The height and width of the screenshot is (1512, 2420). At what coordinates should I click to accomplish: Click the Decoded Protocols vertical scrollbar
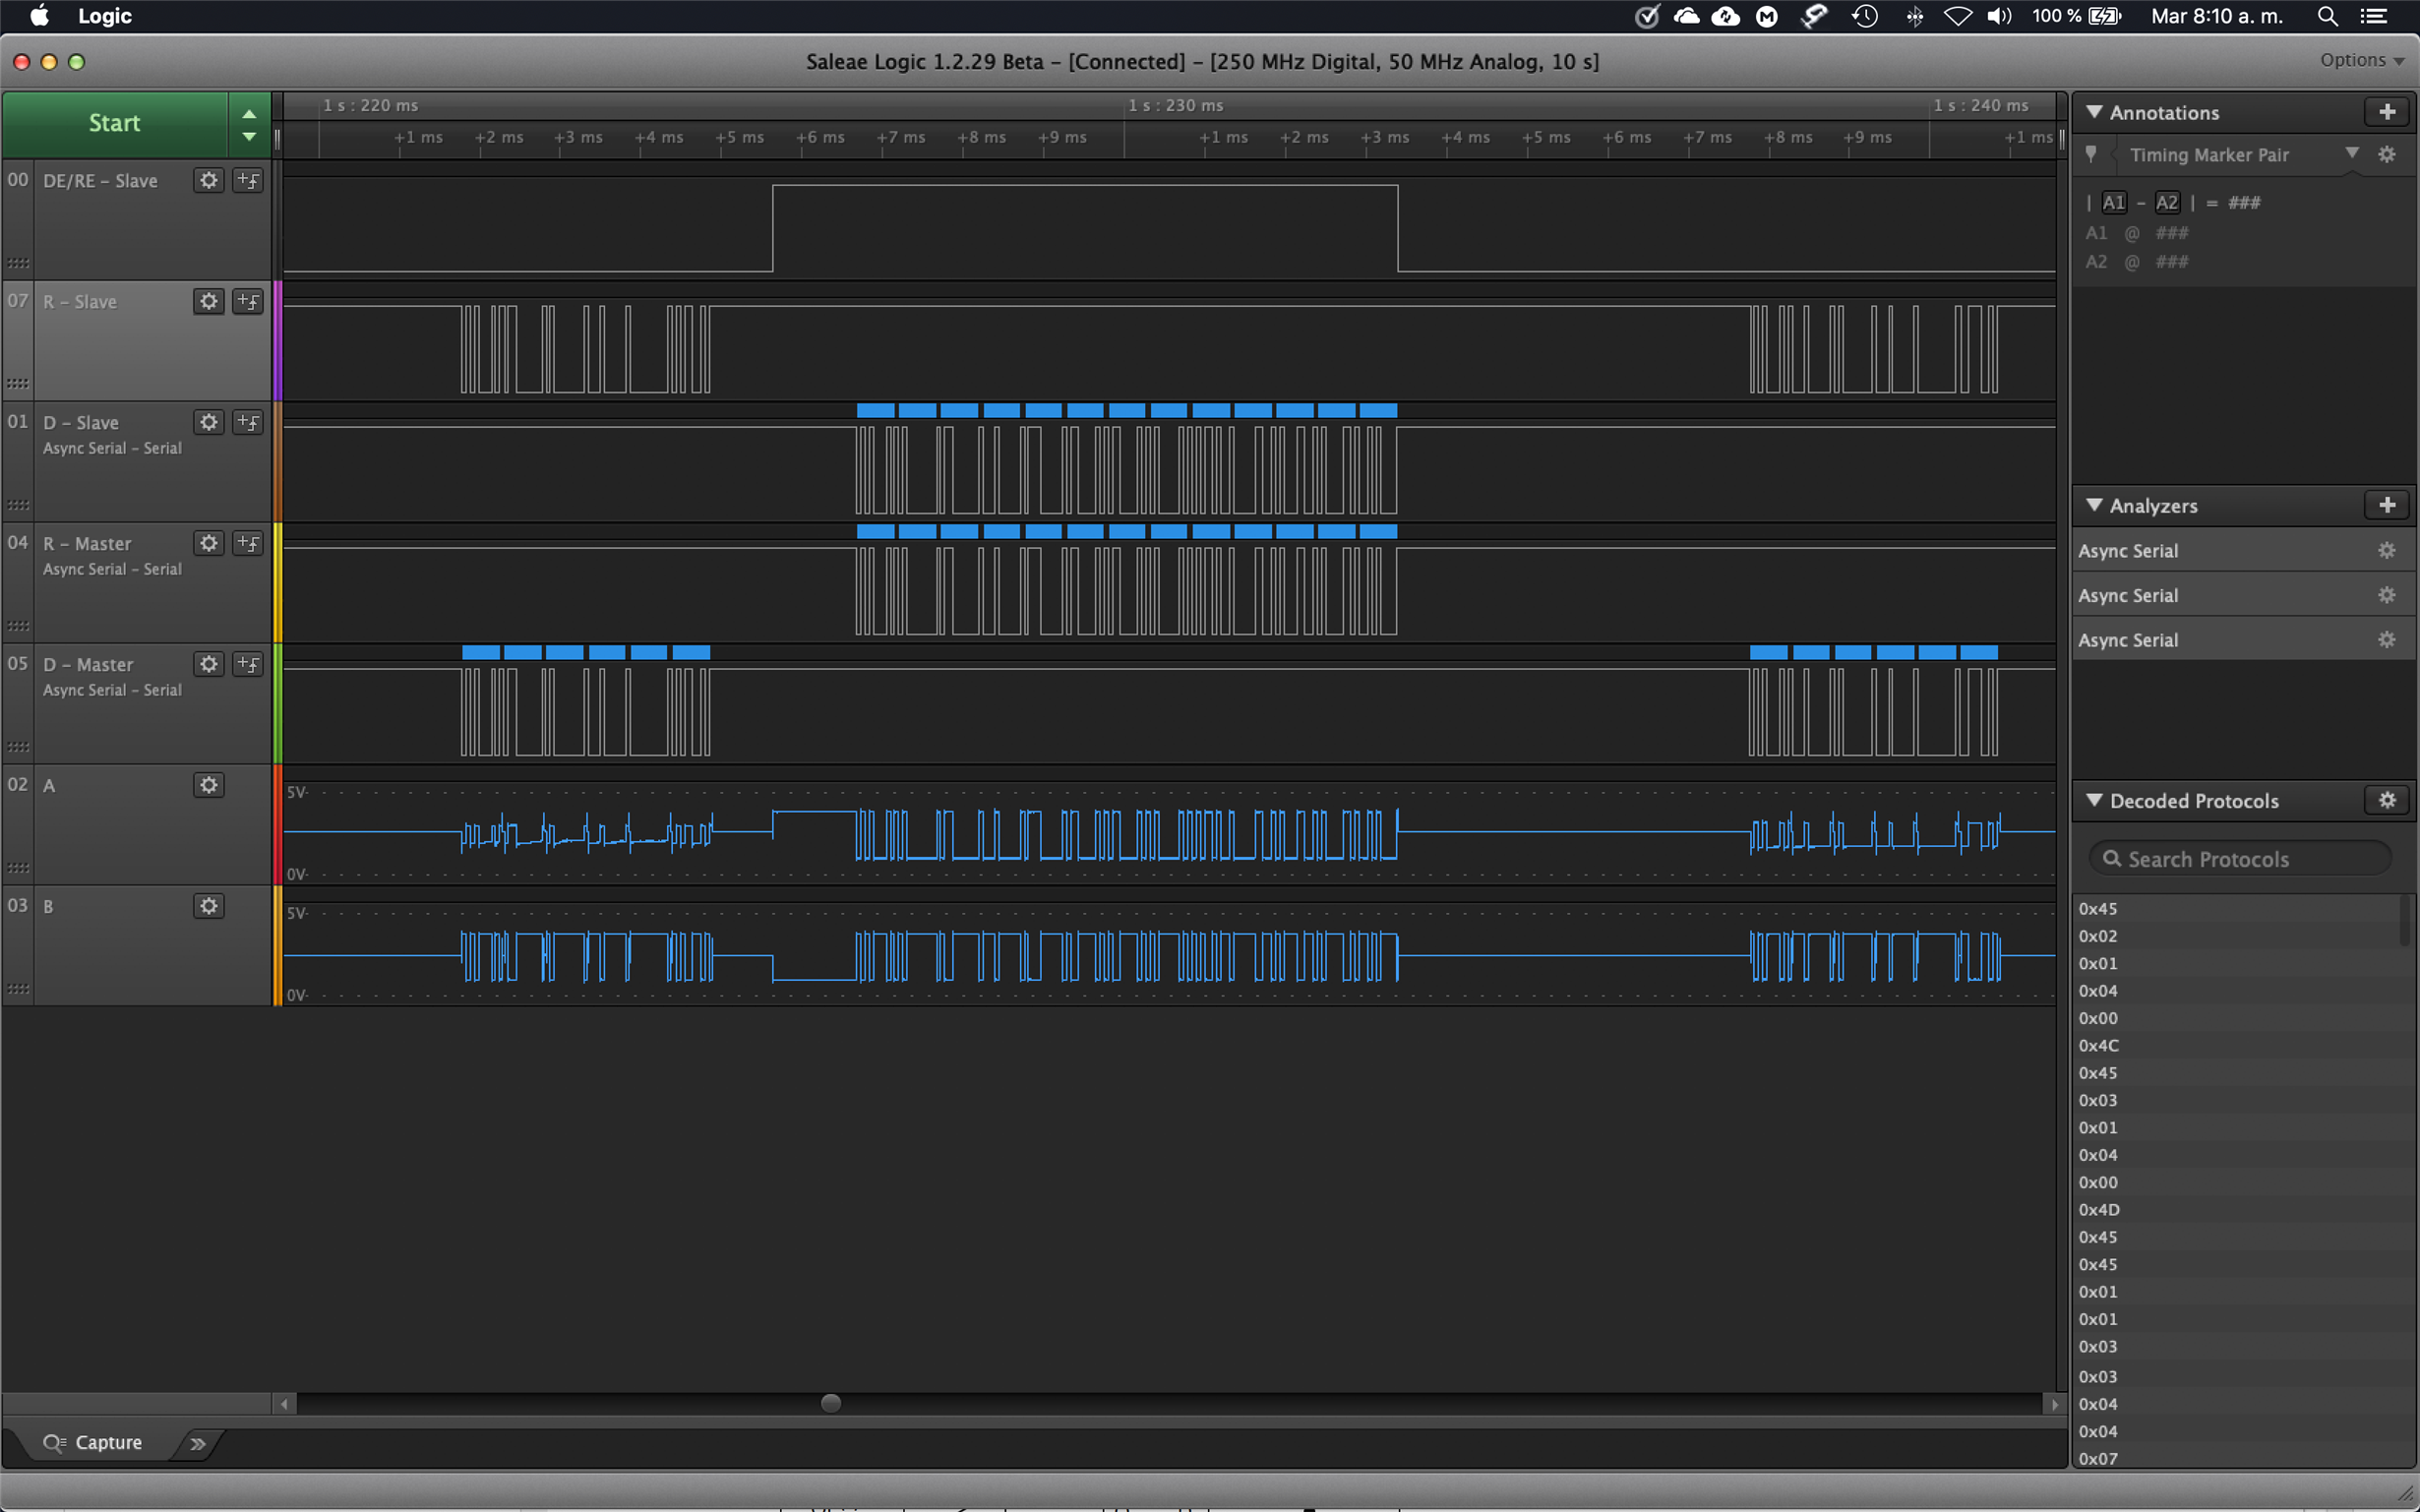point(2404,920)
